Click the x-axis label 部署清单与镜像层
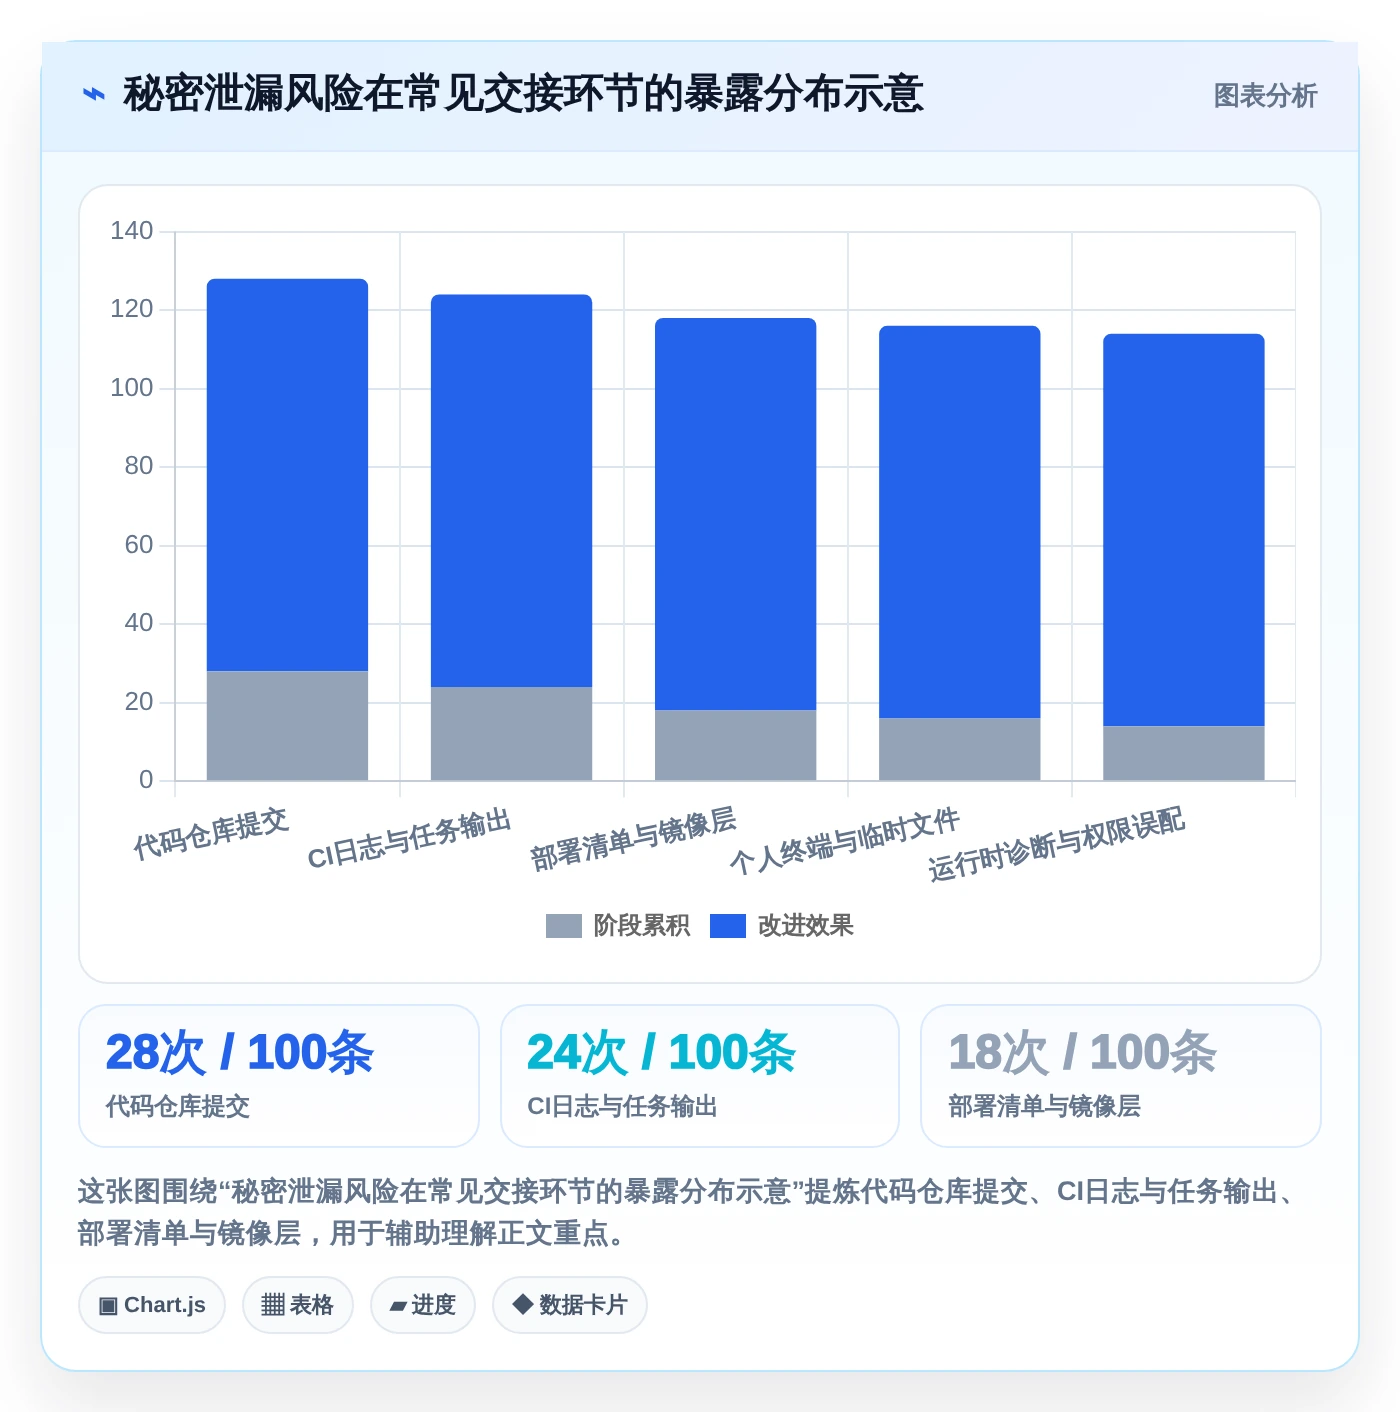The width and height of the screenshot is (1400, 1412). pyautogui.click(x=633, y=839)
